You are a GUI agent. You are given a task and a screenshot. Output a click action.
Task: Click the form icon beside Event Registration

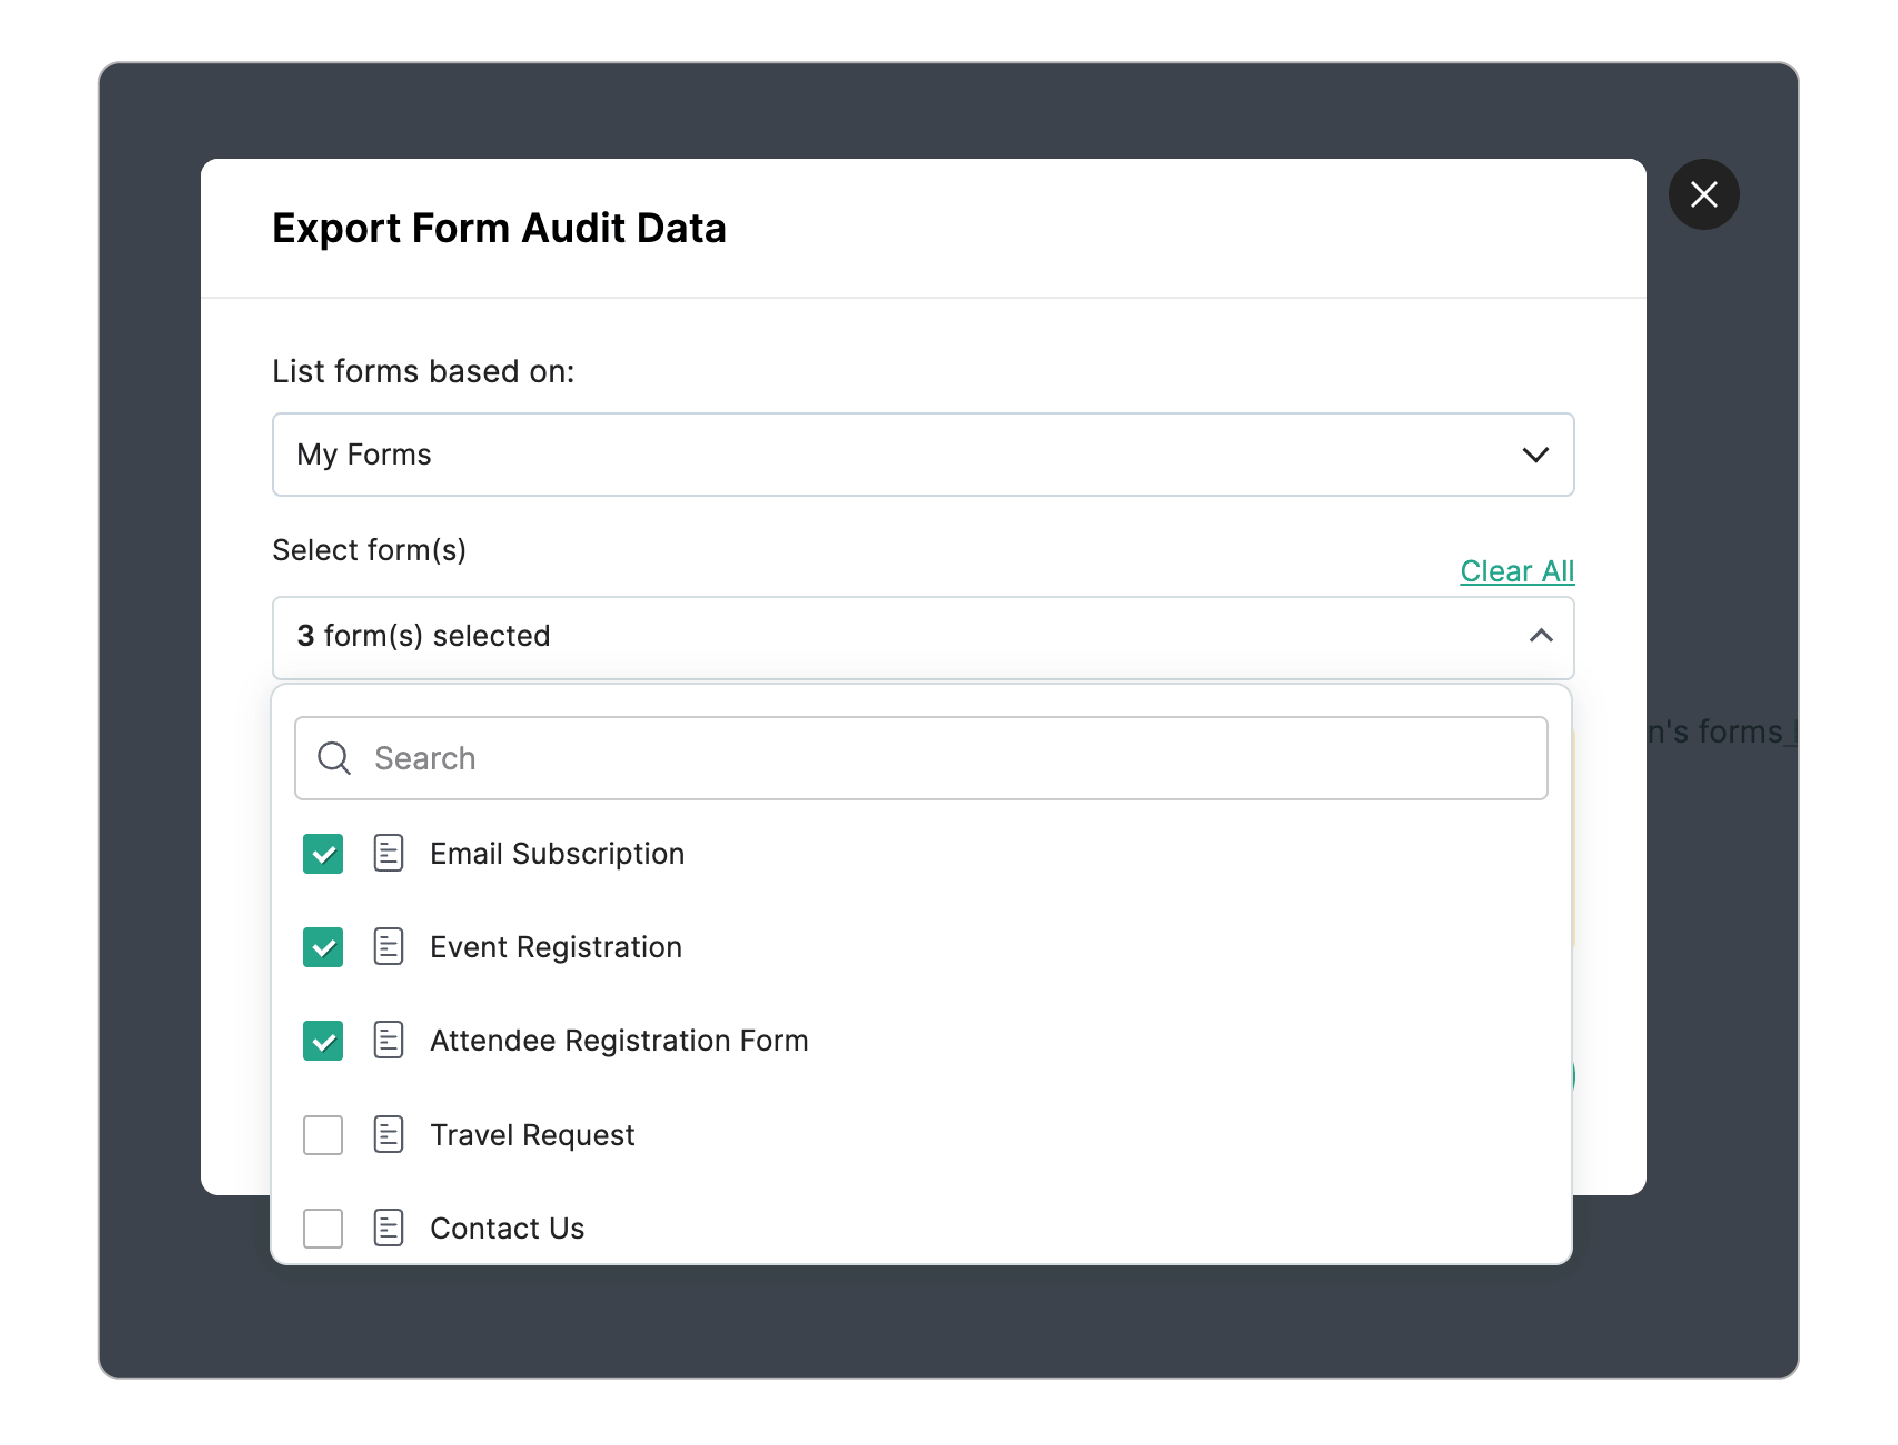click(388, 947)
